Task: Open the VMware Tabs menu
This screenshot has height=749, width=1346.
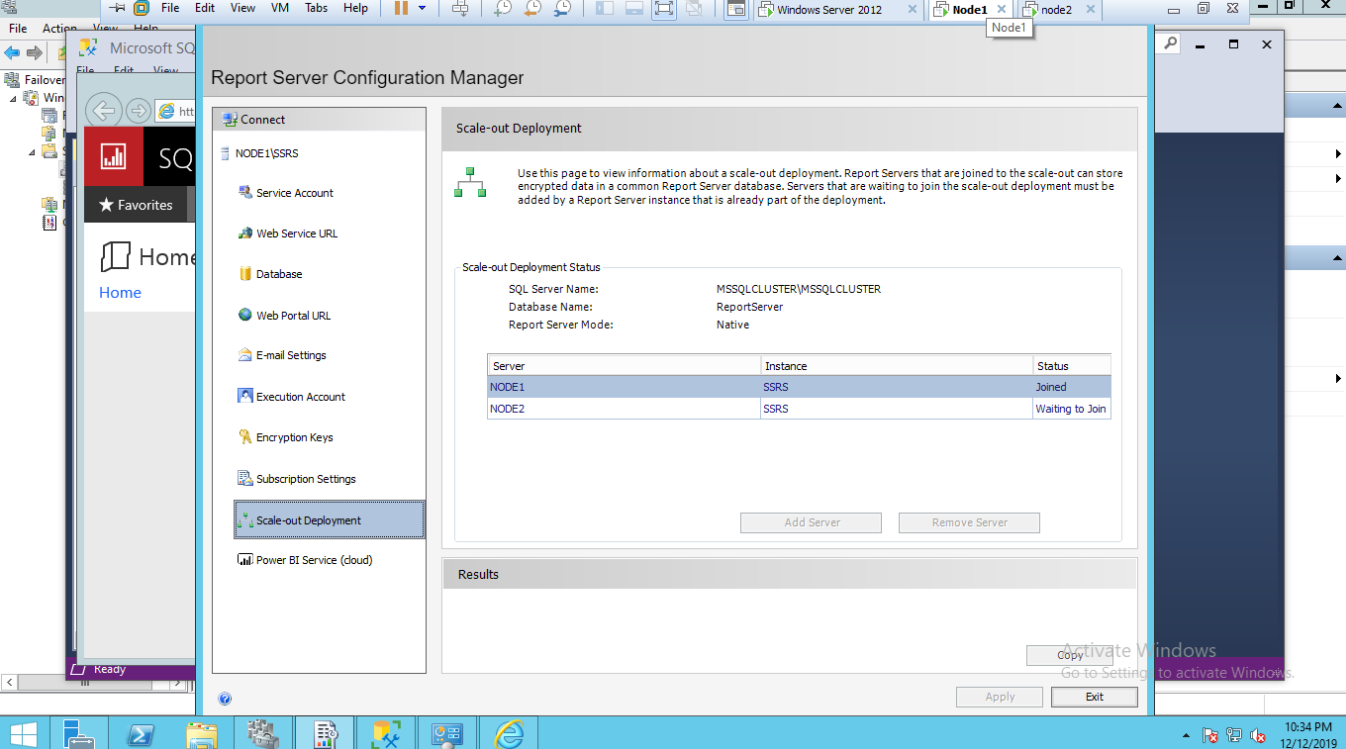Action: [x=316, y=8]
